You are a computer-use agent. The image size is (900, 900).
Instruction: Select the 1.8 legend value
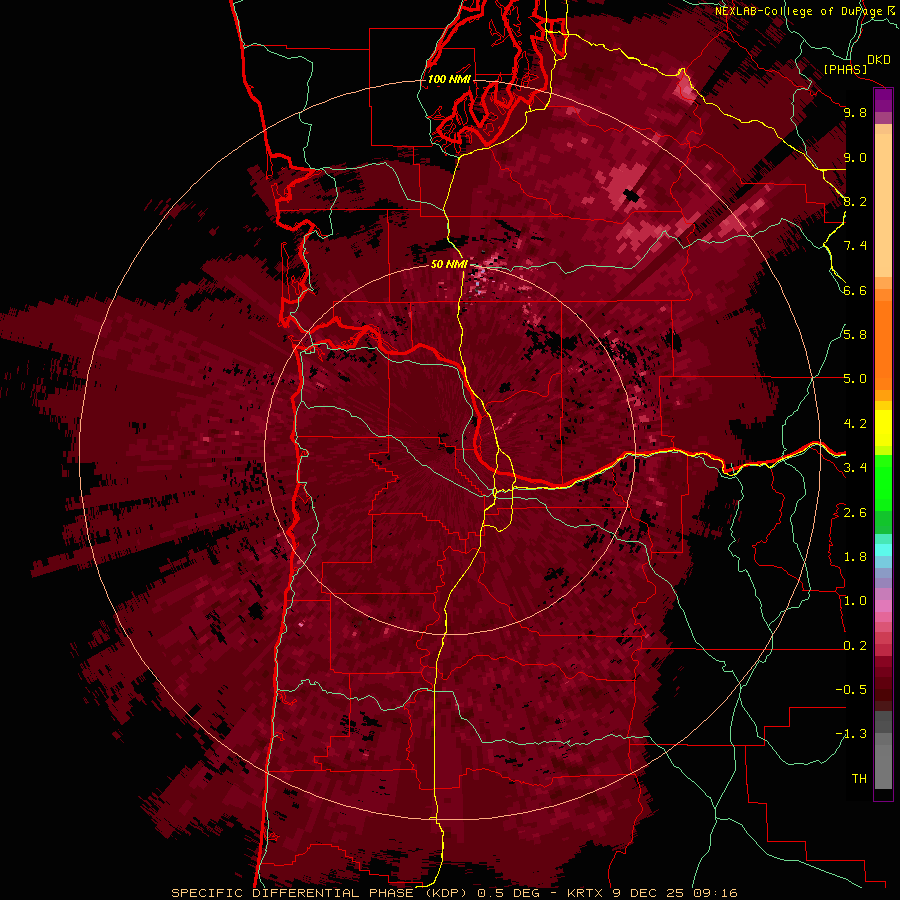[855, 557]
